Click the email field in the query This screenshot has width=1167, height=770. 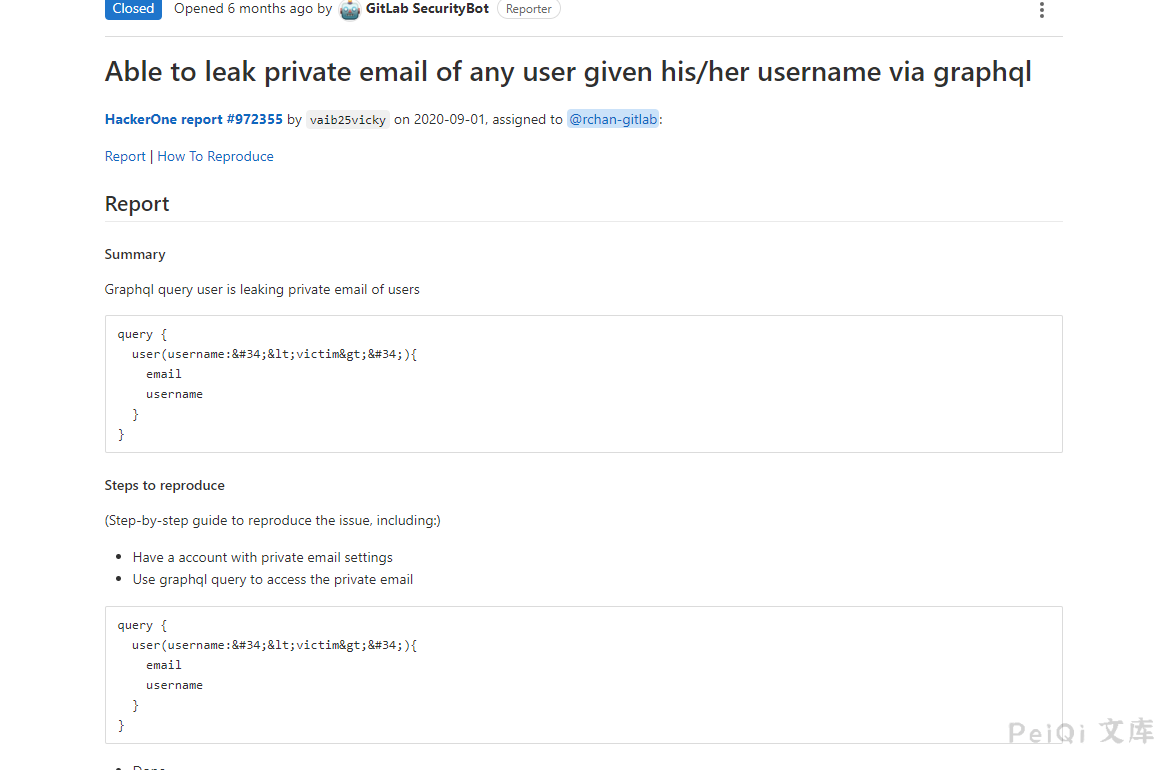163,373
